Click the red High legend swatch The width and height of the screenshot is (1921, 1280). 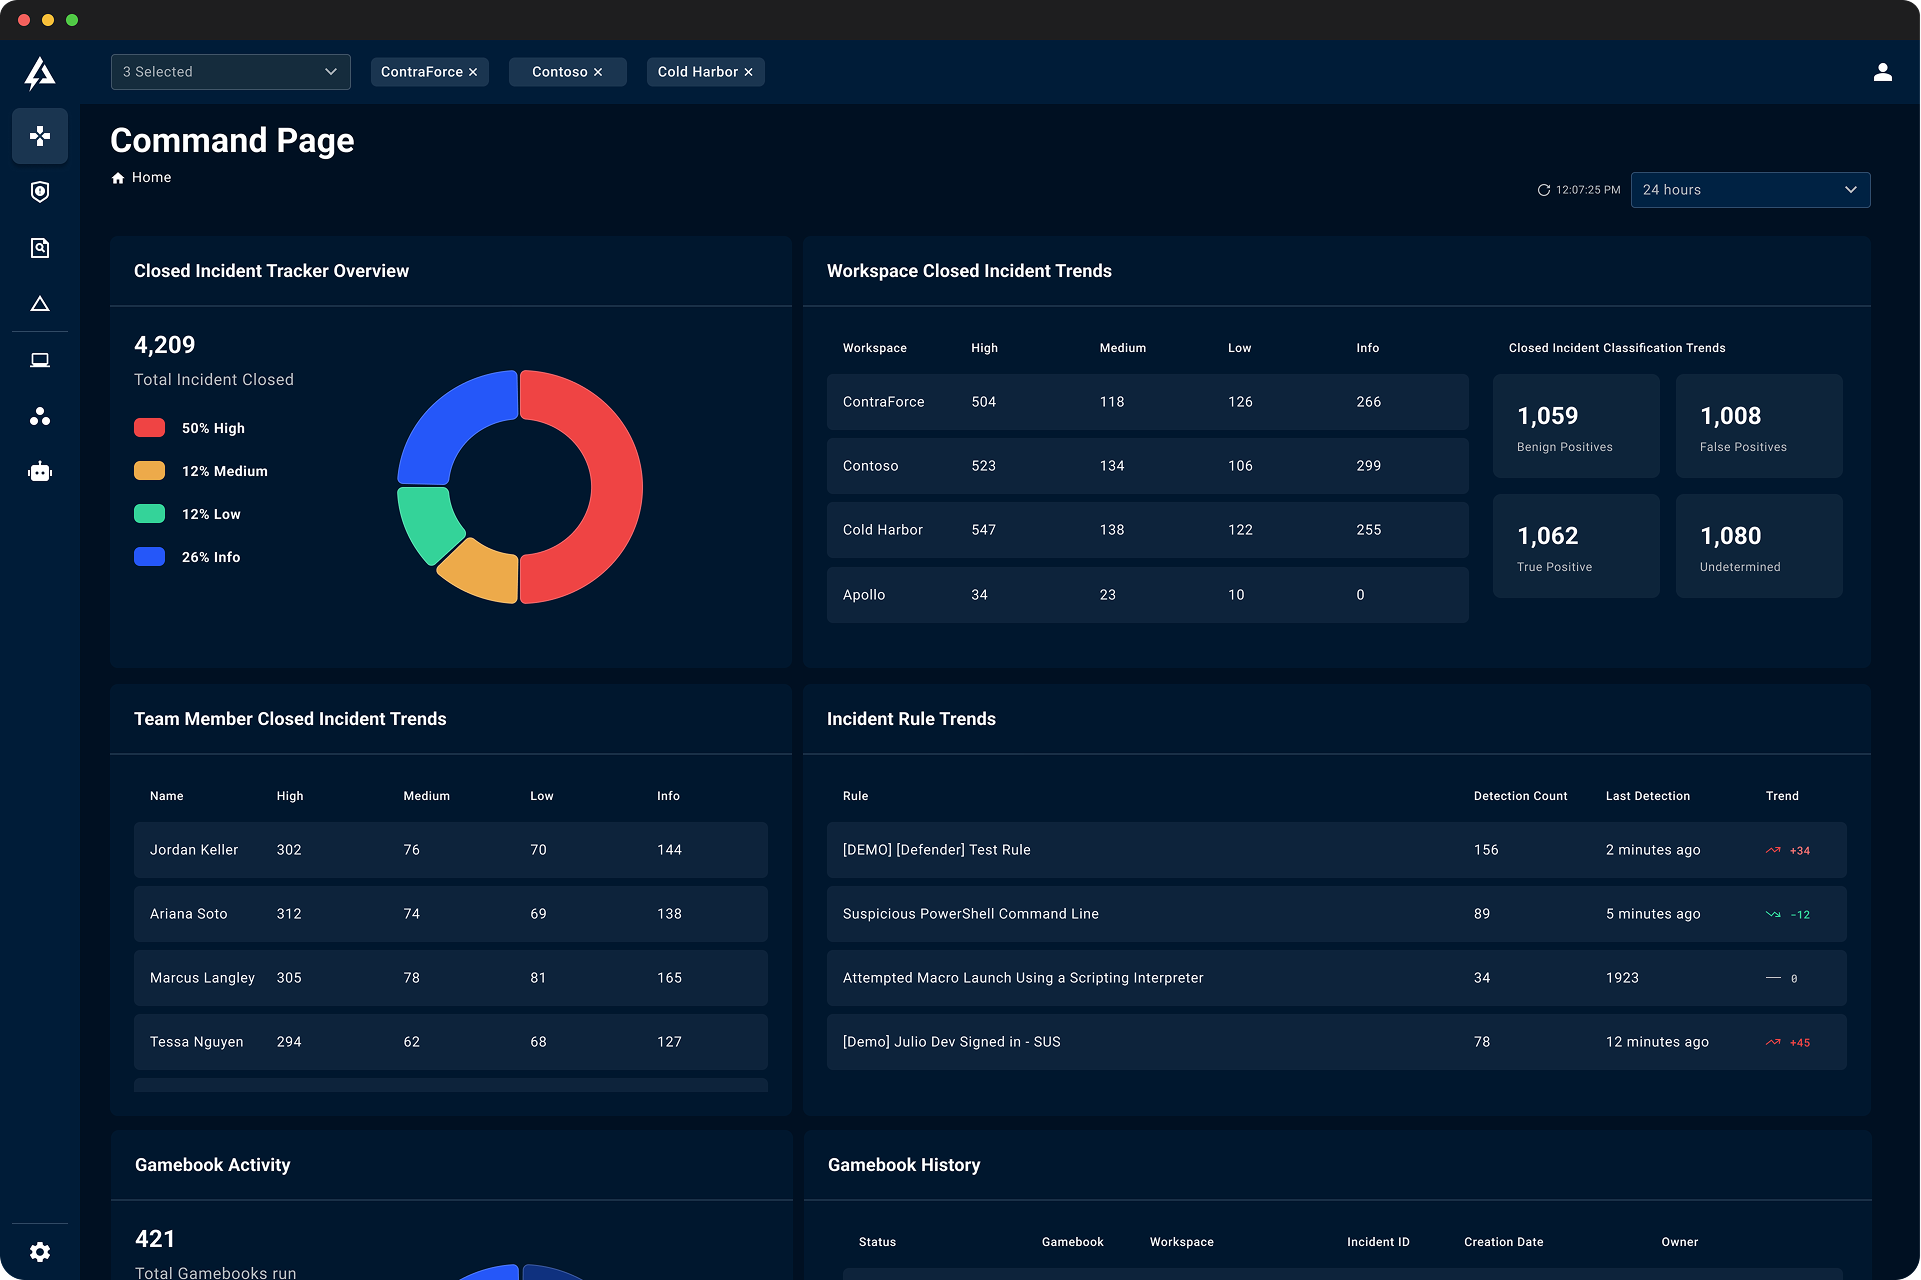[149, 428]
